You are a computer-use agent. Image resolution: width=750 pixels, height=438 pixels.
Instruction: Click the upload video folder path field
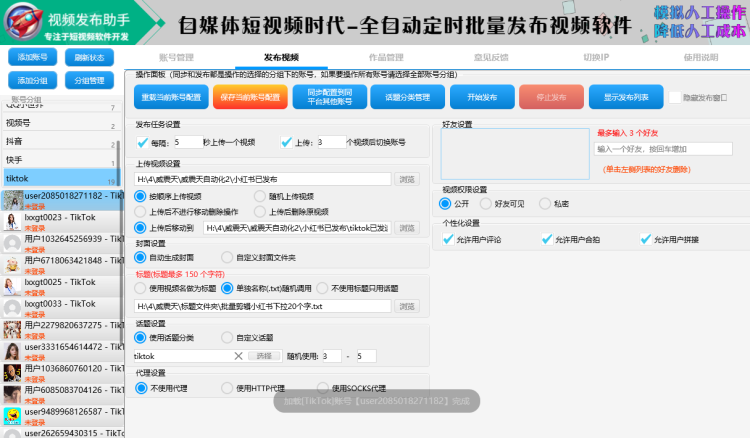coord(263,179)
